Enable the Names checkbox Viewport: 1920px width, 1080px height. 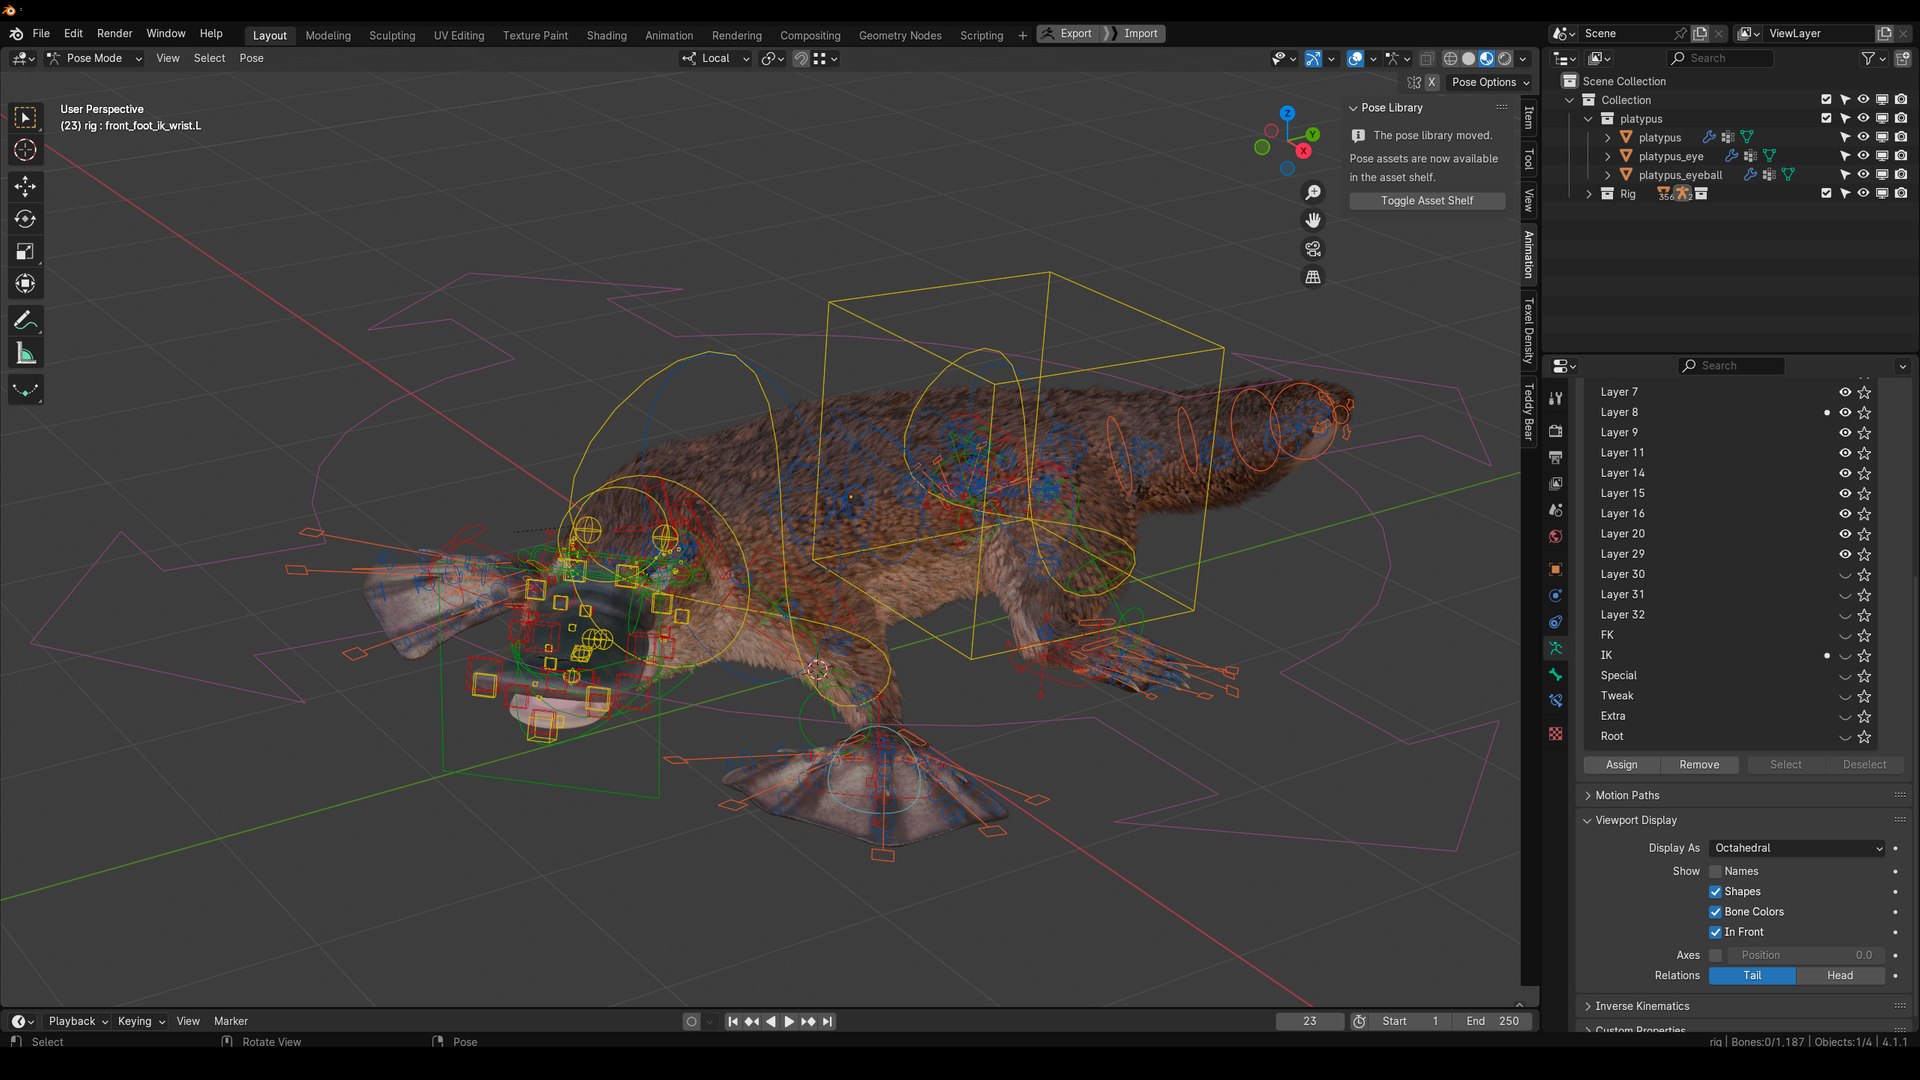tap(1715, 871)
